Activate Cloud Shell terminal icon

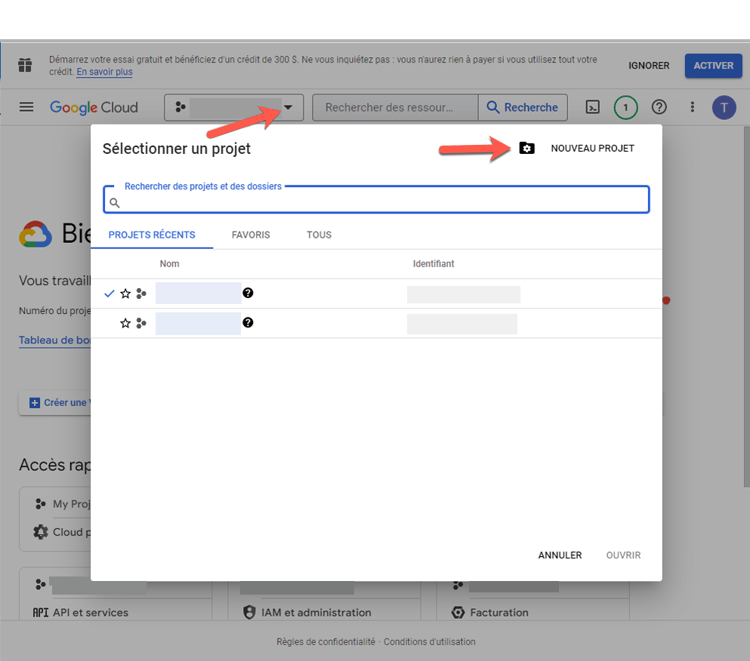click(x=592, y=107)
